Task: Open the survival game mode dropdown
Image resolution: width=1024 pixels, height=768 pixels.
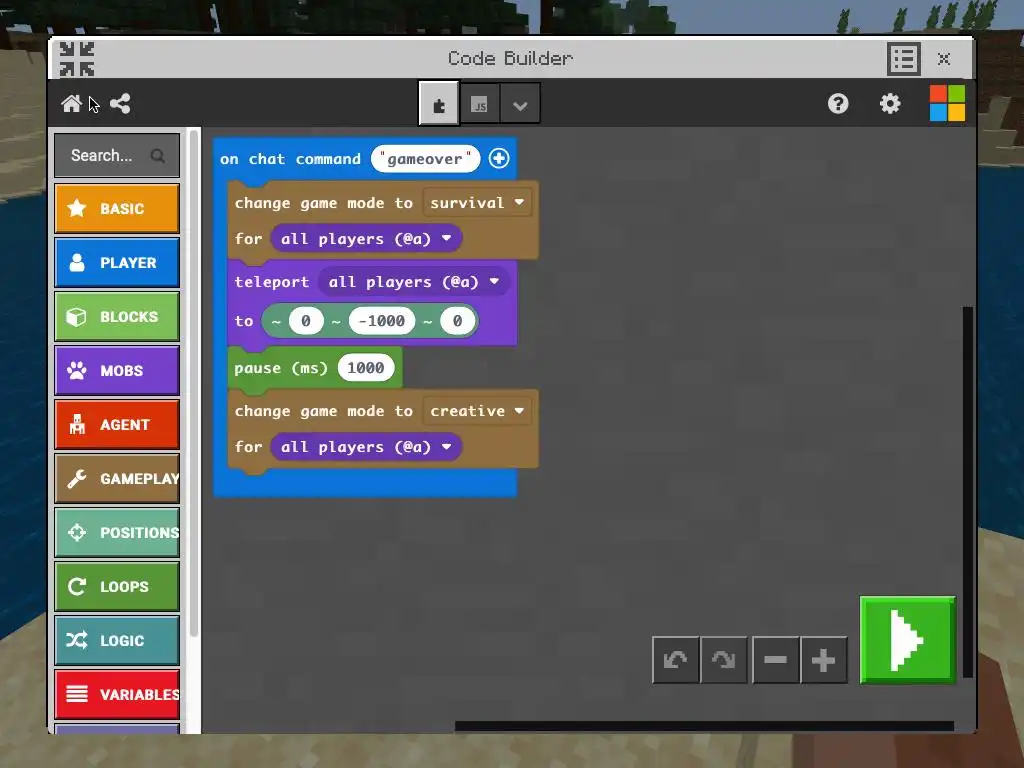Action: coord(477,202)
